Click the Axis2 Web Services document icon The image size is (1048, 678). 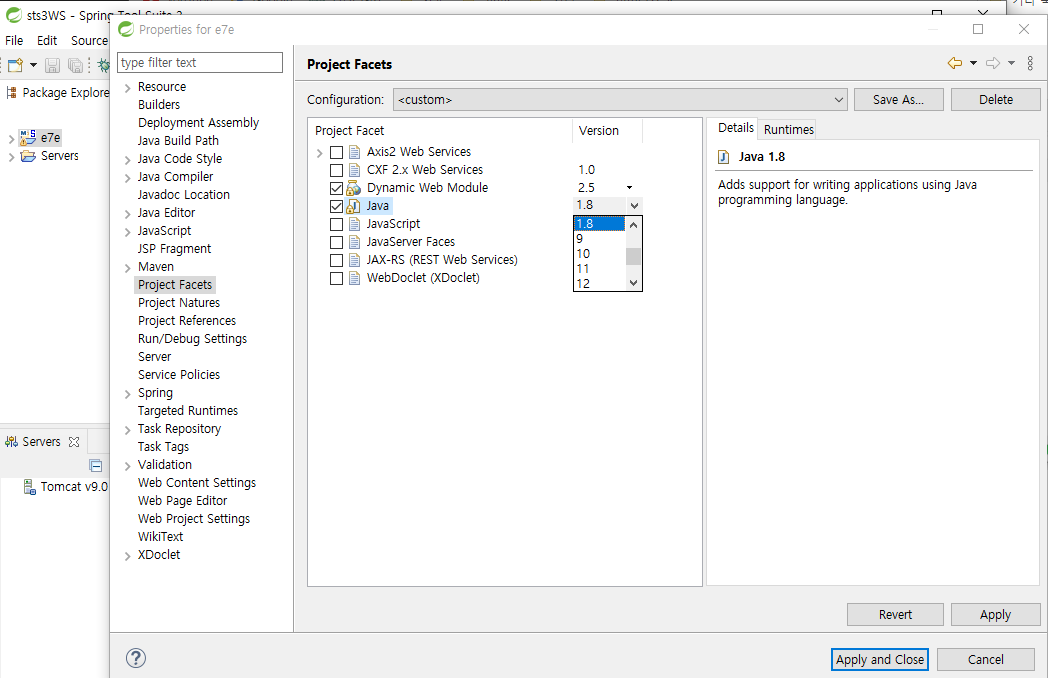click(x=354, y=152)
